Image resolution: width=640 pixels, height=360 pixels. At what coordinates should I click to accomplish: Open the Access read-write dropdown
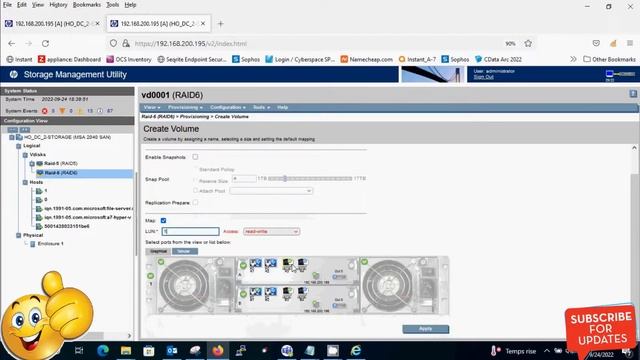coord(271,231)
